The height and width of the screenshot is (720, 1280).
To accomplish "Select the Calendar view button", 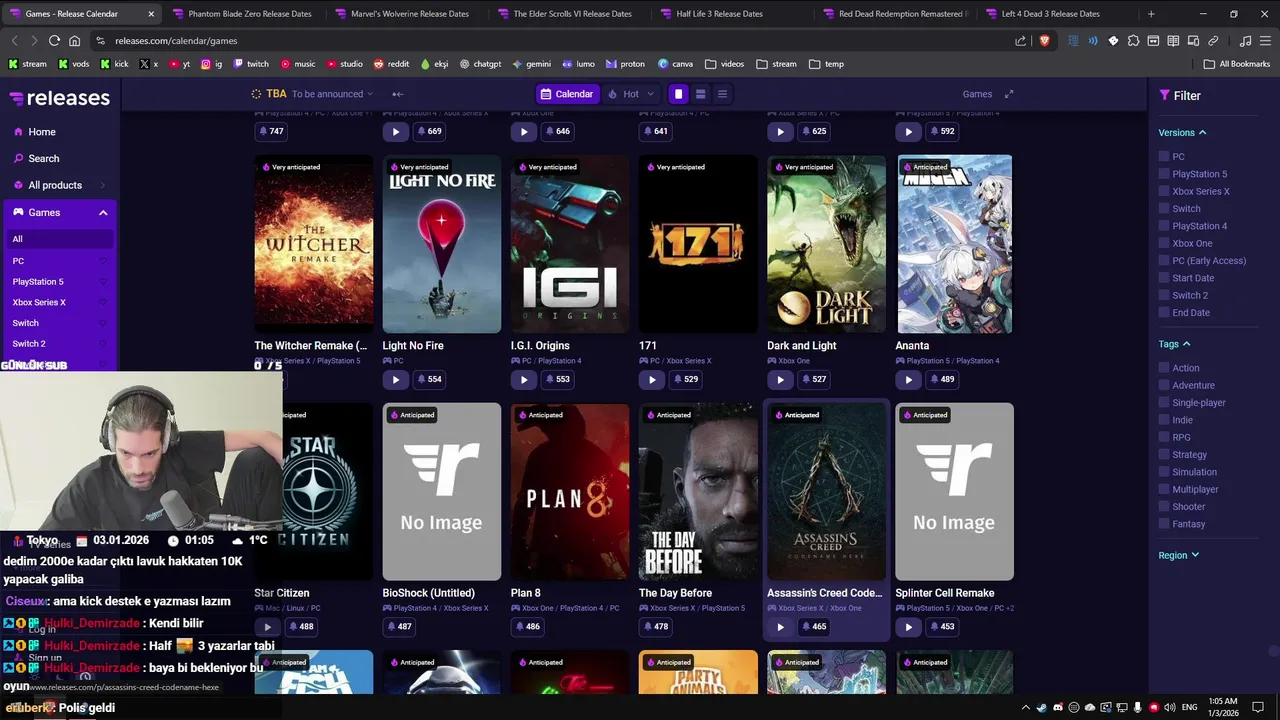I will pyautogui.click(x=567, y=94).
